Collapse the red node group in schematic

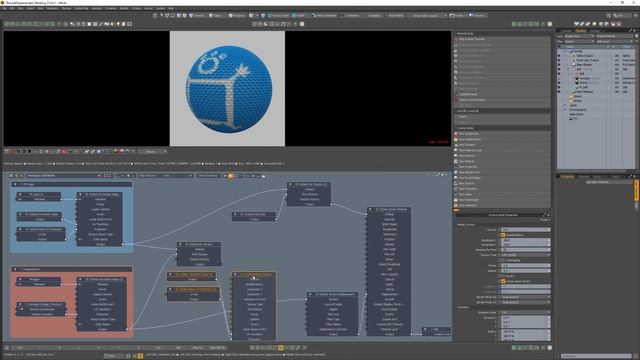click(15, 269)
